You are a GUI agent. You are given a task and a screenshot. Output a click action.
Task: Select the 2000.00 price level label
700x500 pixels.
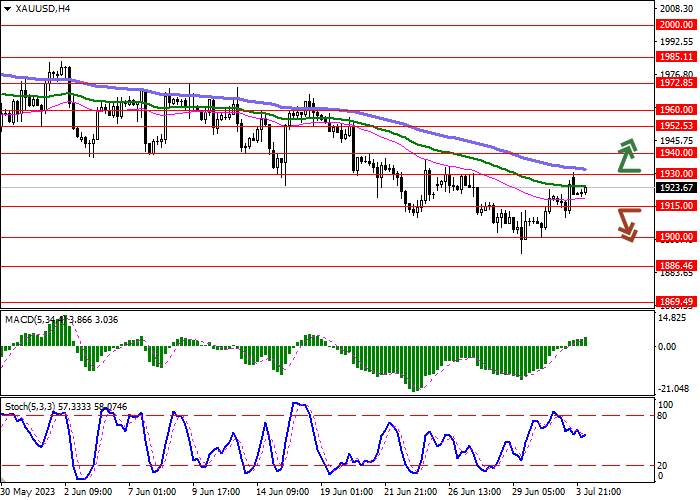click(x=676, y=25)
